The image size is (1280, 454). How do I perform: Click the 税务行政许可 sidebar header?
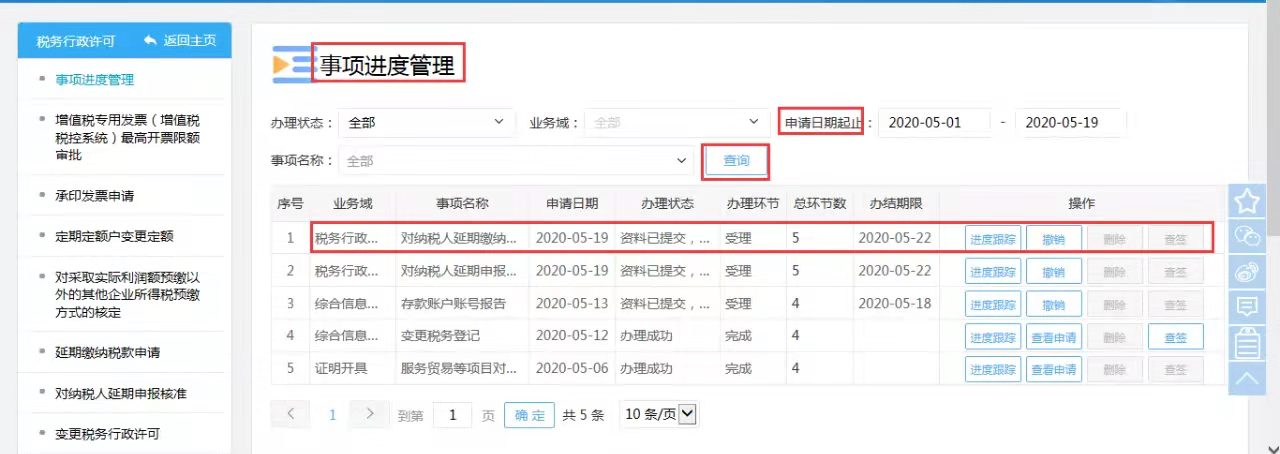(x=76, y=41)
